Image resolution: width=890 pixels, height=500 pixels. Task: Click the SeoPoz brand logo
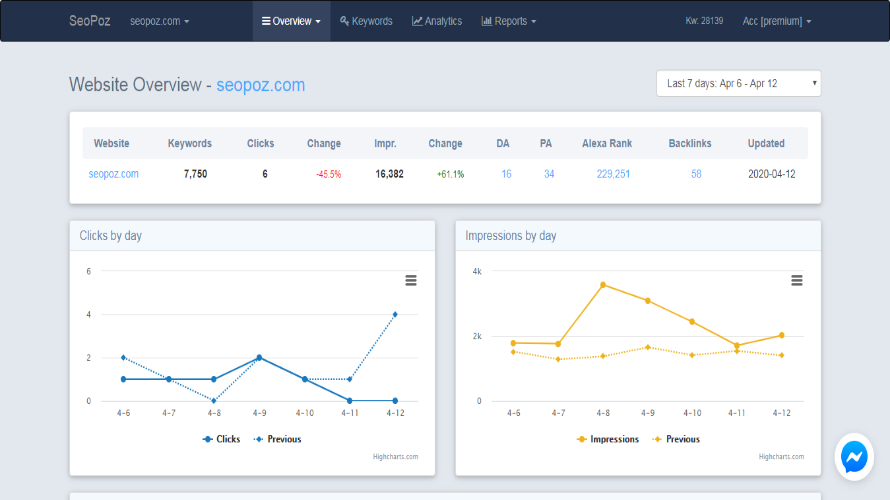pos(90,21)
